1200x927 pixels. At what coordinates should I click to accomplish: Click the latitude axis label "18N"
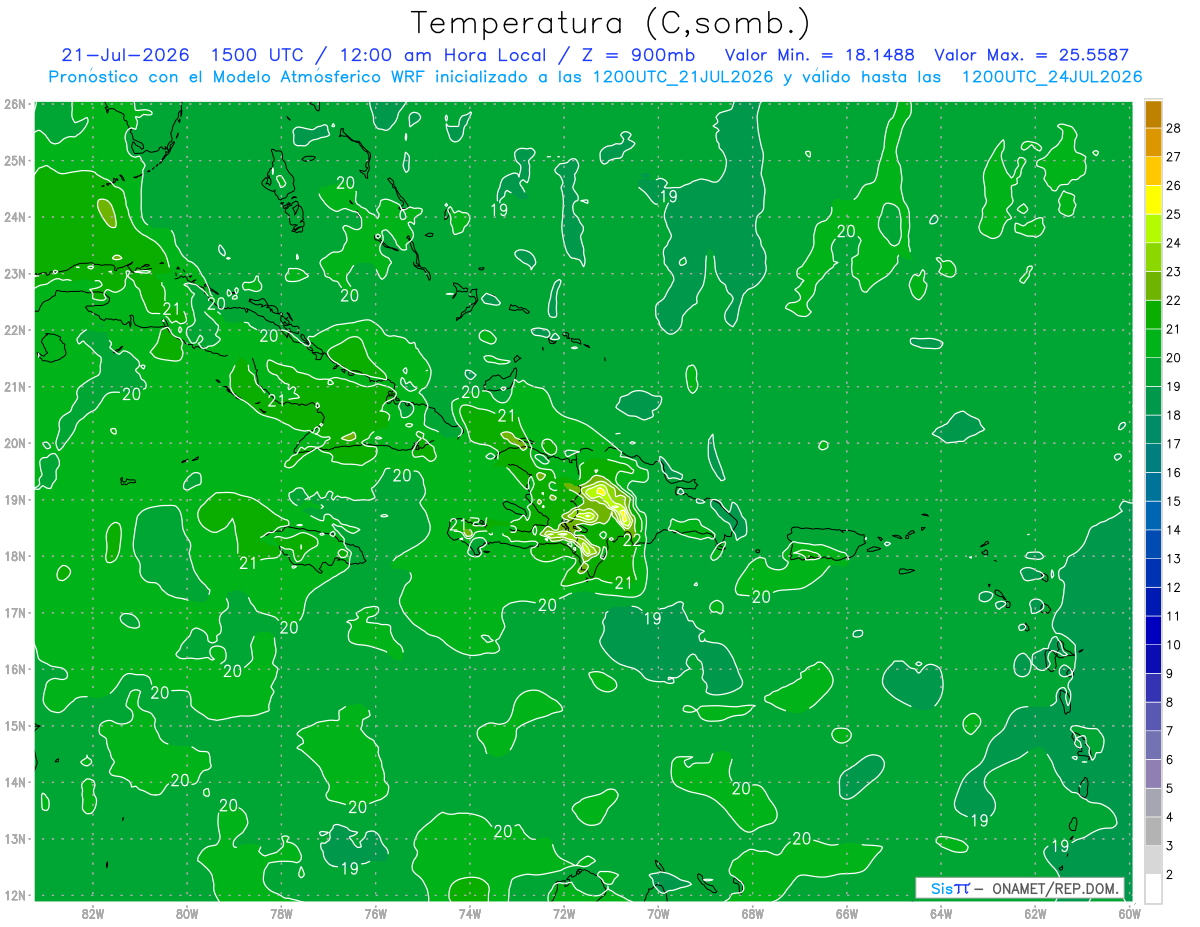15,556
